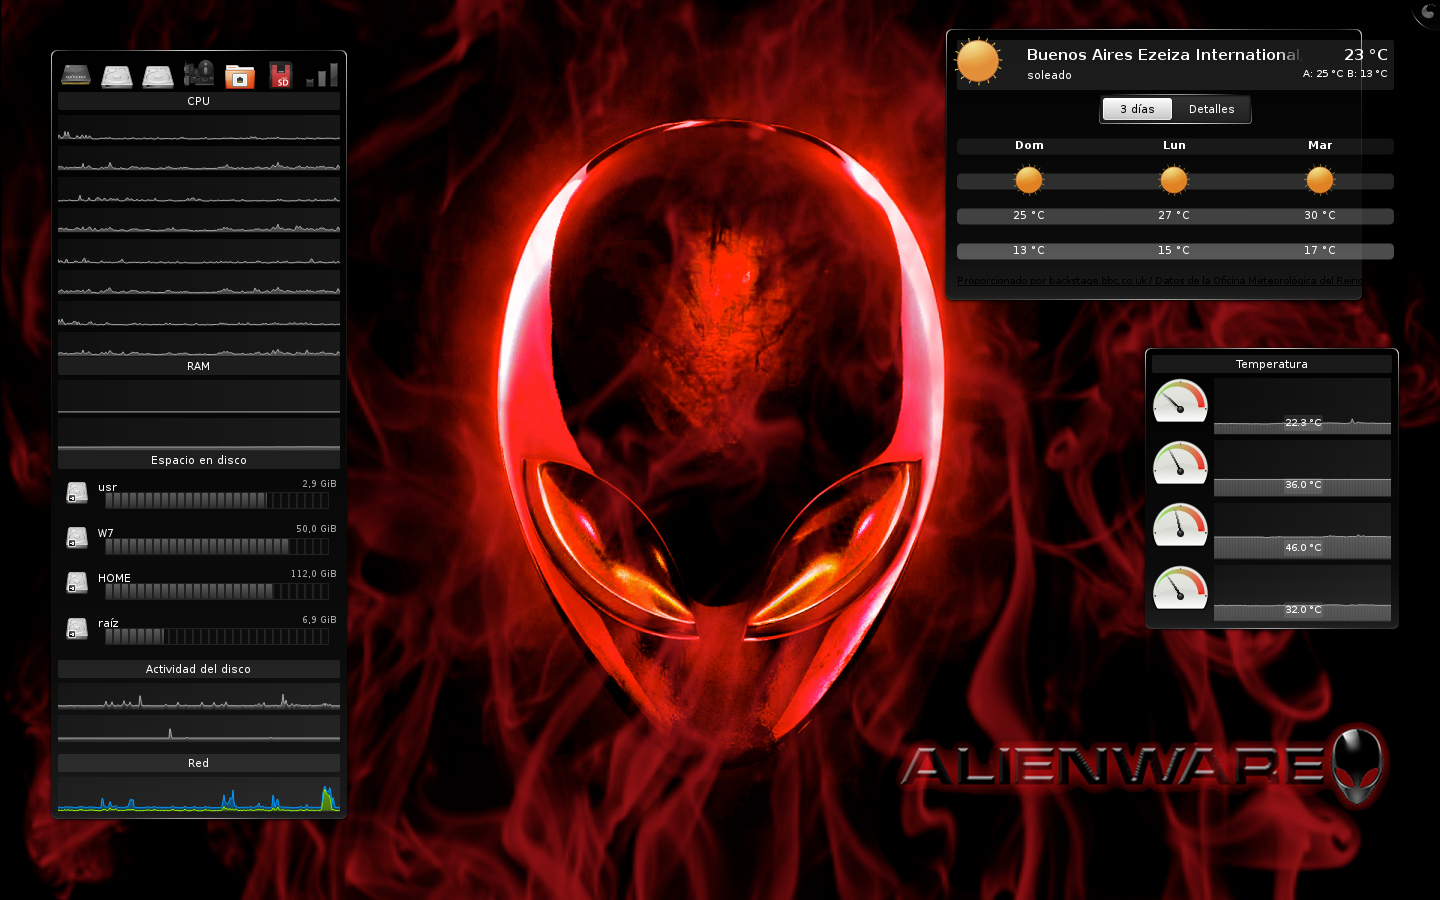The width and height of the screenshot is (1440, 900).
Task: Click the A: 25 °C B: 13 °C text
Action: pyautogui.click(x=1345, y=74)
